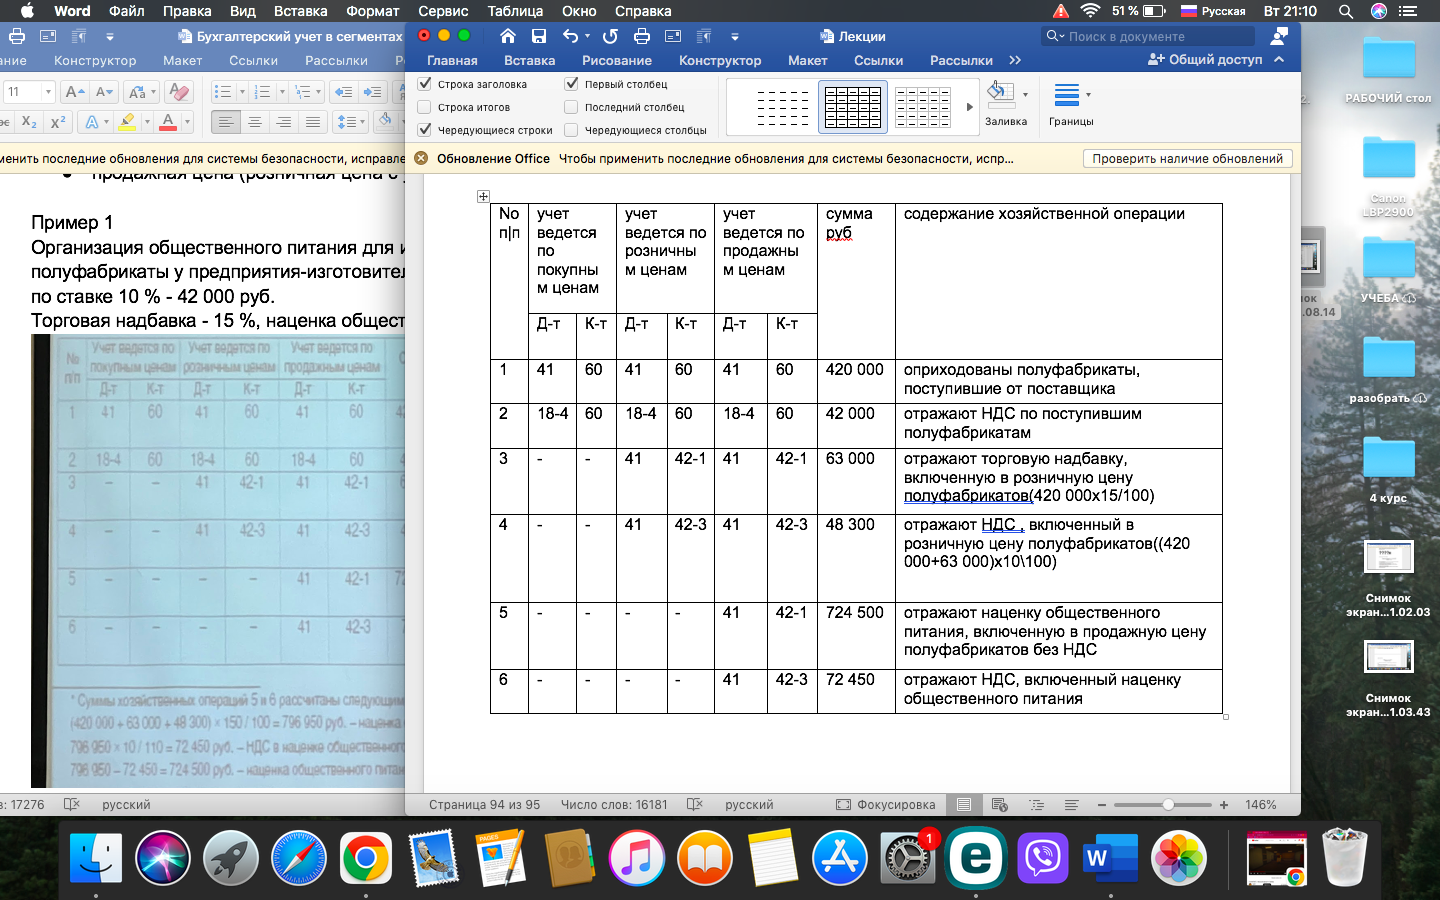1440x900 pixels.
Task: Click the zoom in plus button in status bar
Action: pyautogui.click(x=1224, y=804)
